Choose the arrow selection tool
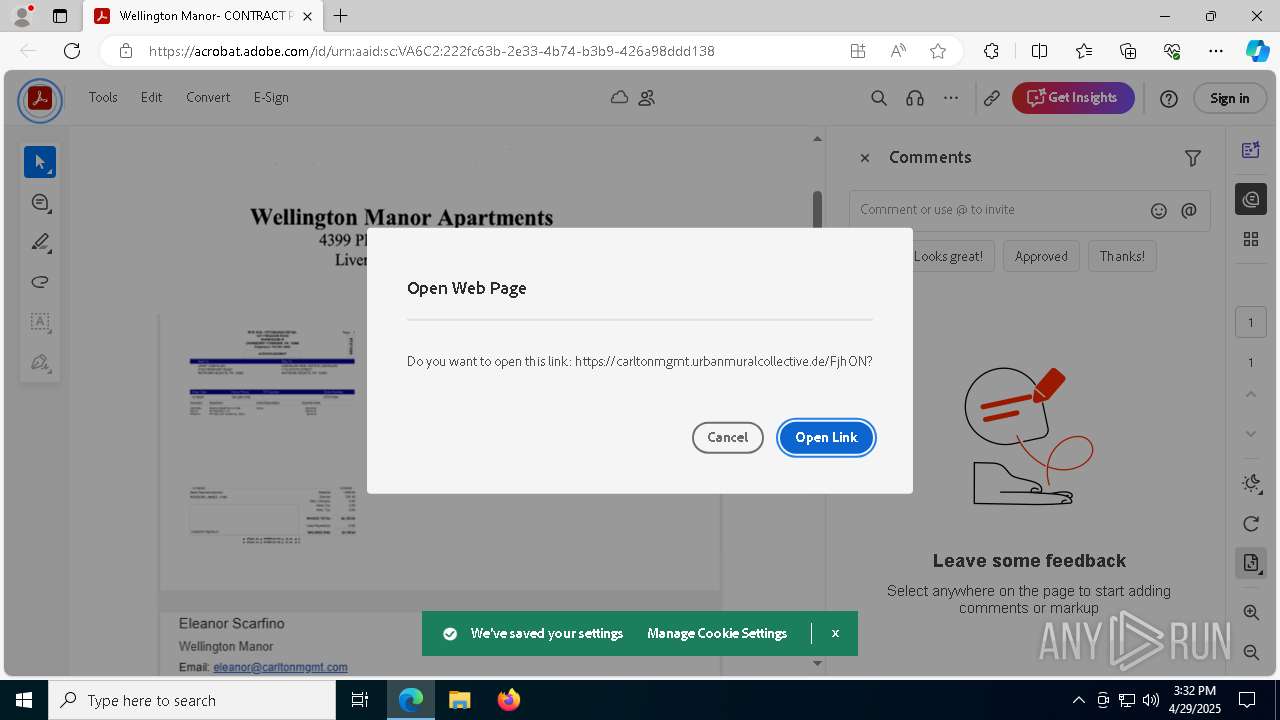1280x720 pixels. [40, 162]
